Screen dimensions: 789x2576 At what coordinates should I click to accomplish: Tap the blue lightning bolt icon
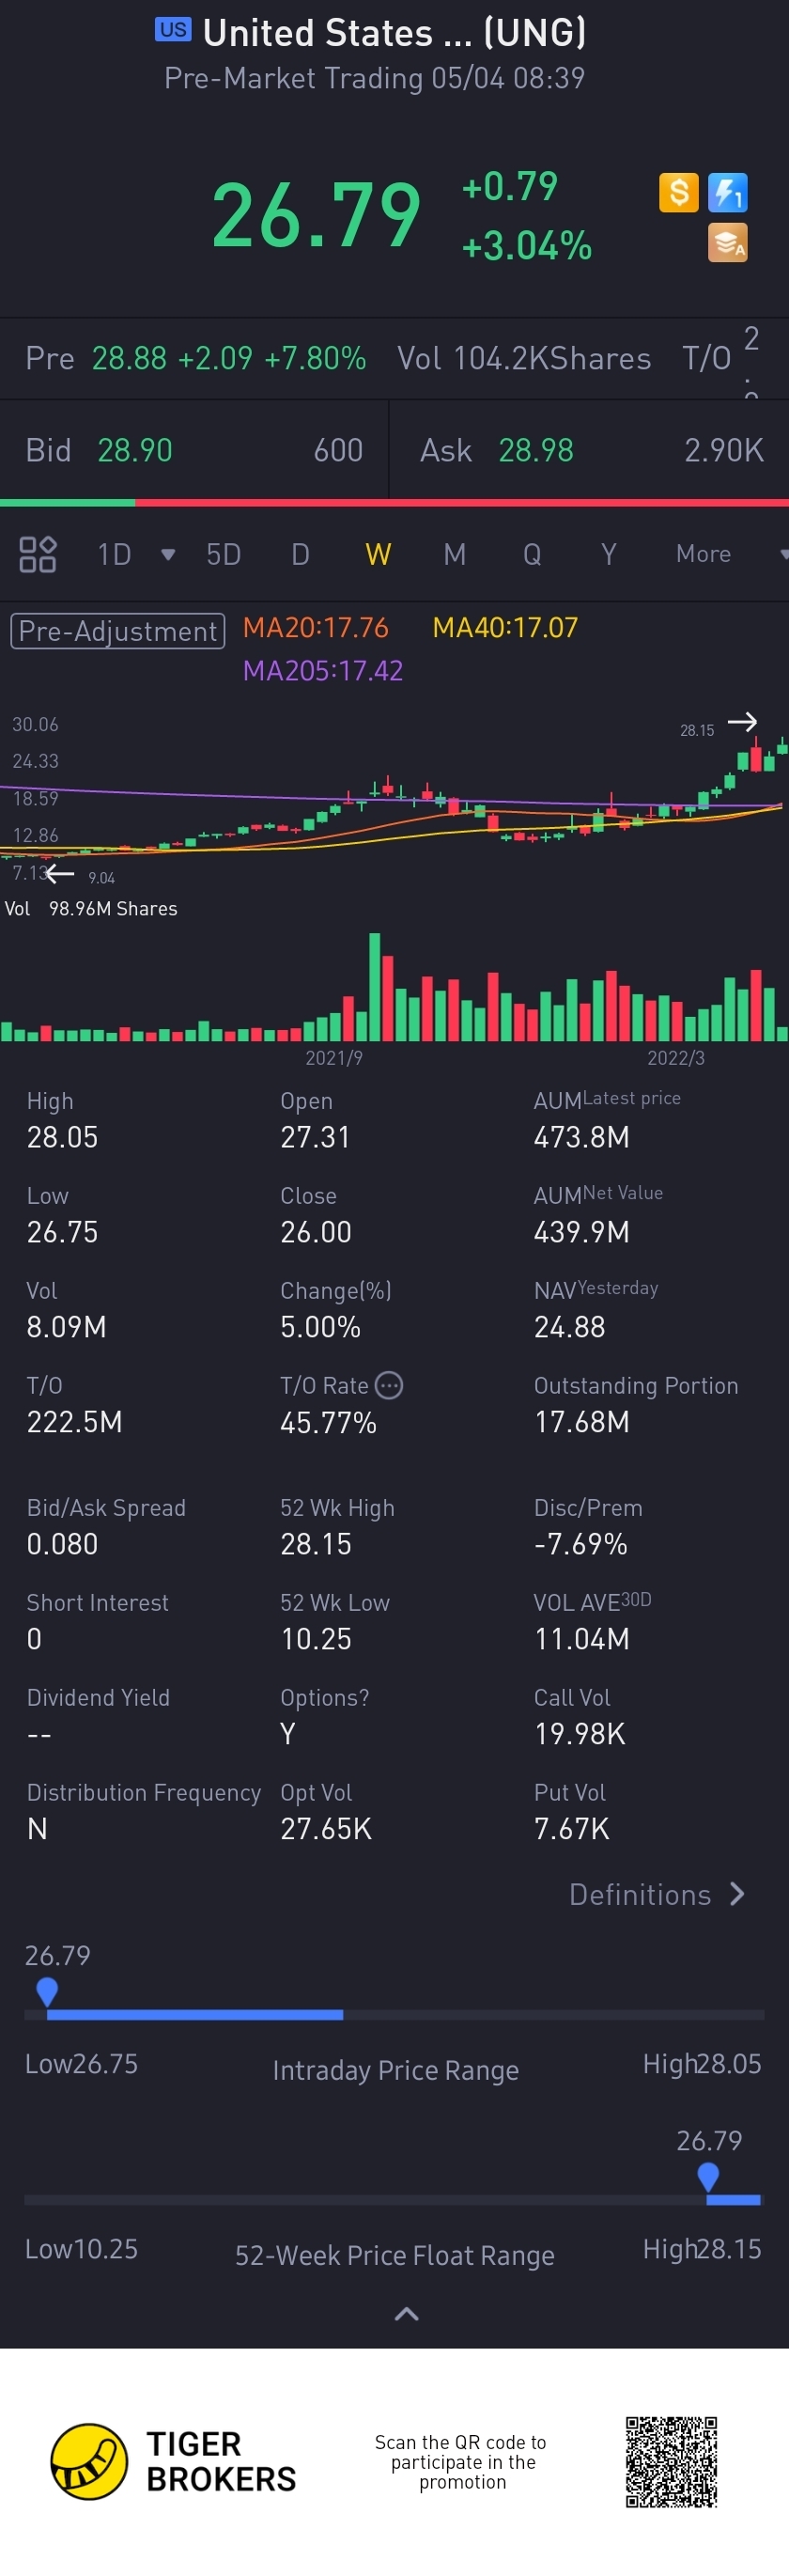(x=727, y=192)
